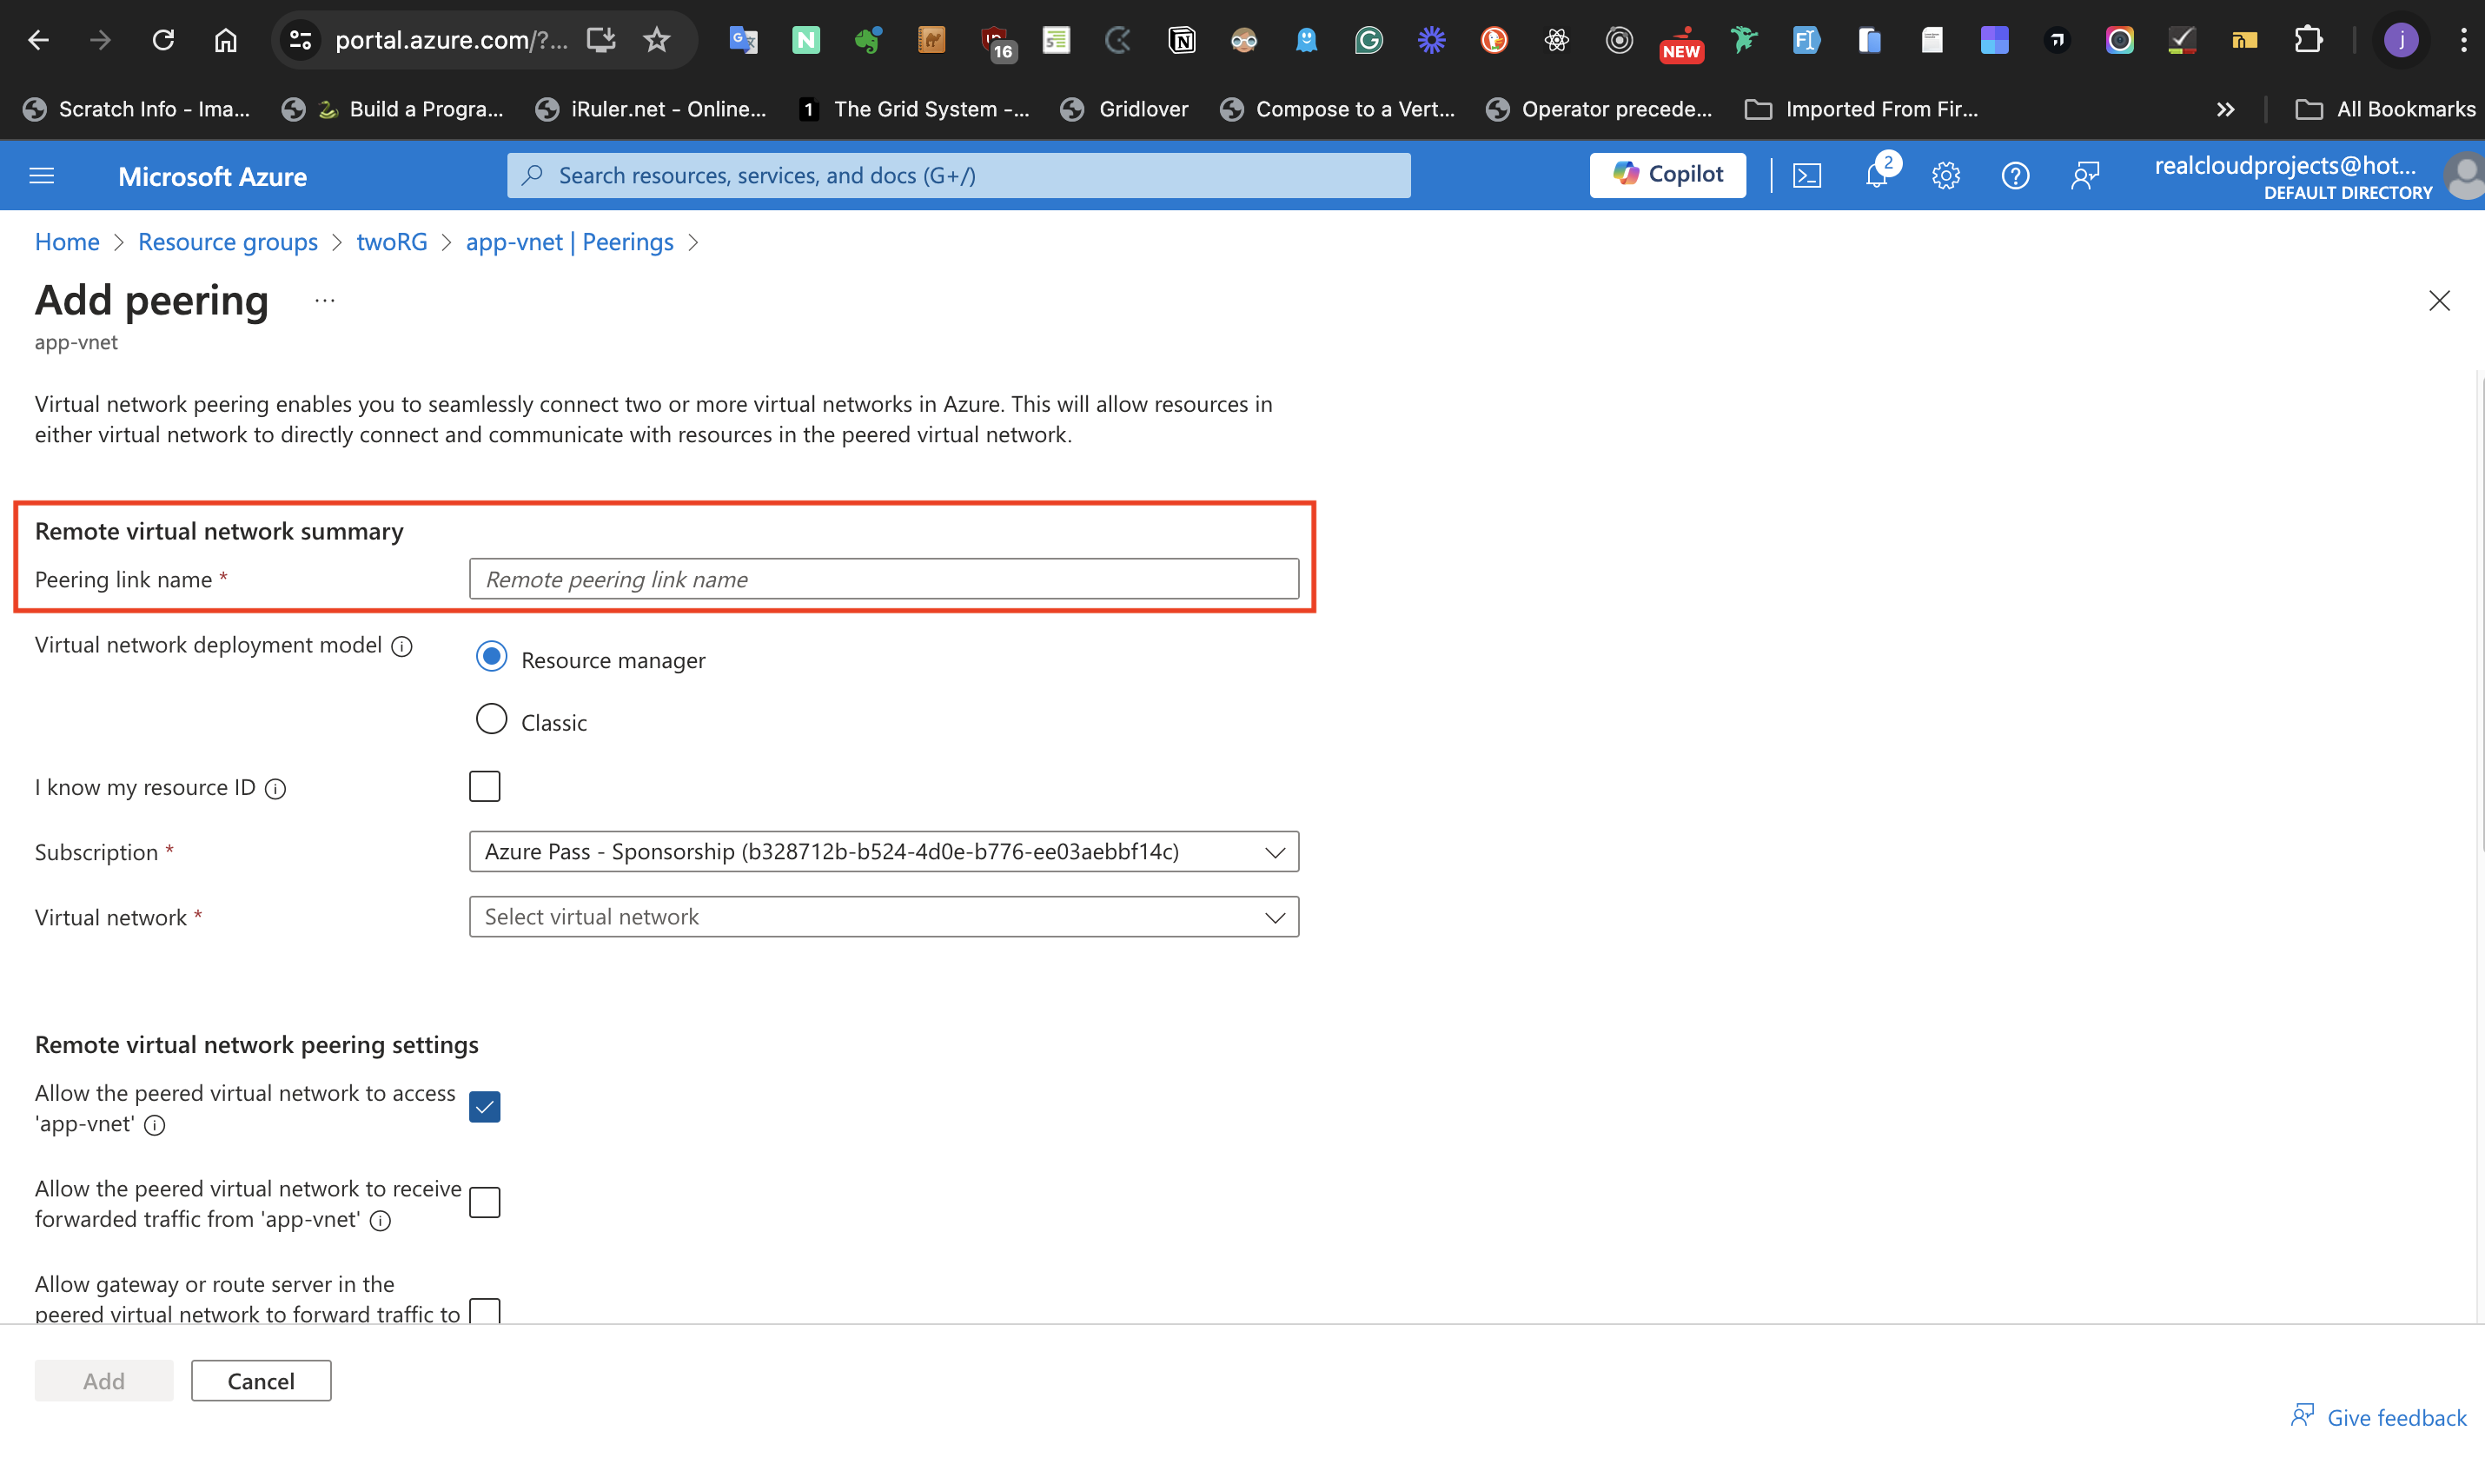Open Azure portal settings gear
The width and height of the screenshot is (2485, 1484).
1946,175
